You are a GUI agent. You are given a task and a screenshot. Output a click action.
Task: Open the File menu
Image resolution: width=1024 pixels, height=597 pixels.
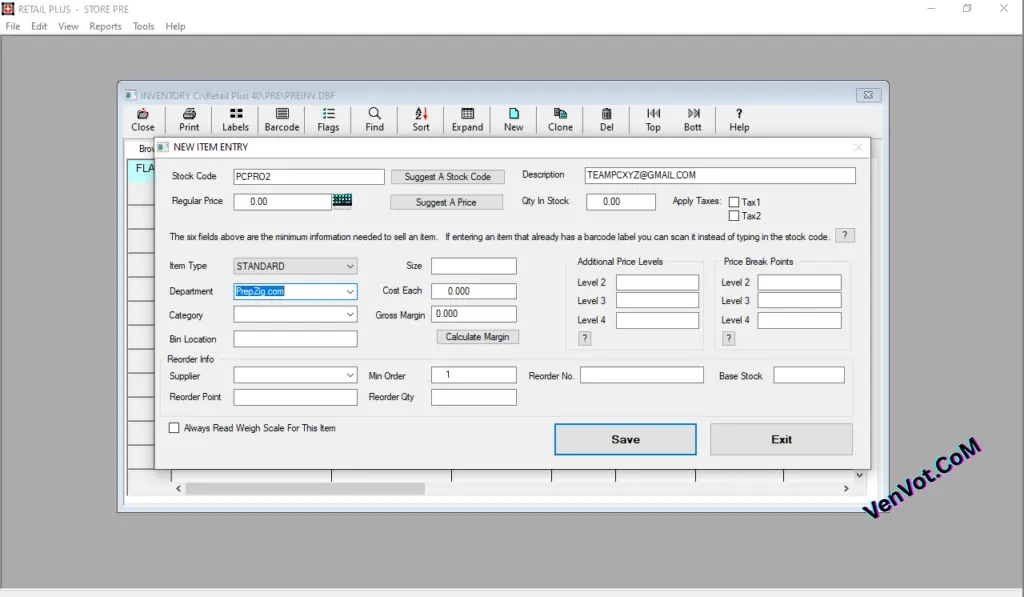[13, 26]
